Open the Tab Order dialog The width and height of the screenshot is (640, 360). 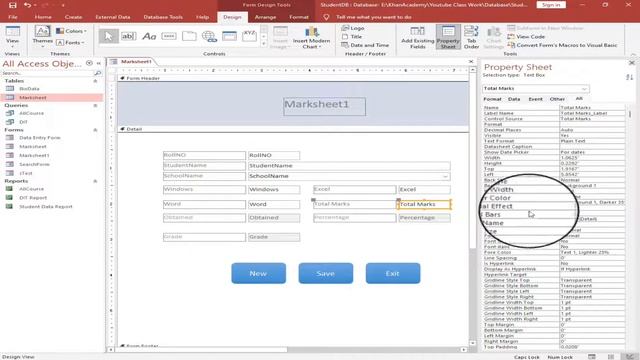click(x=471, y=38)
